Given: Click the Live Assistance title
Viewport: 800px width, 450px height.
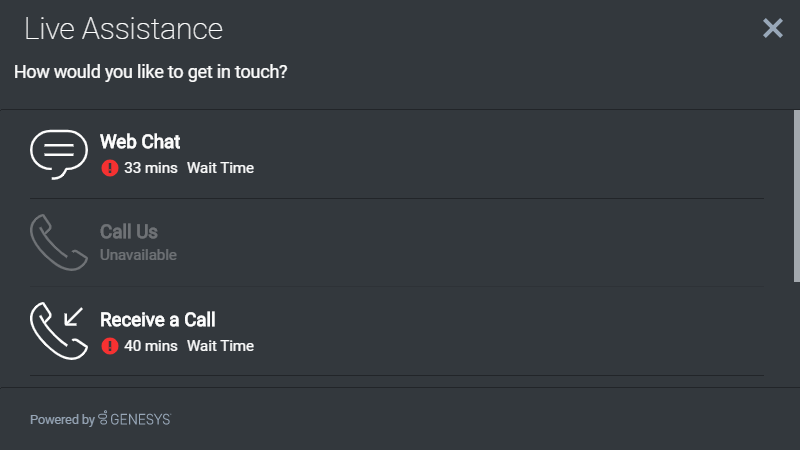Looking at the screenshot, I should click(123, 29).
